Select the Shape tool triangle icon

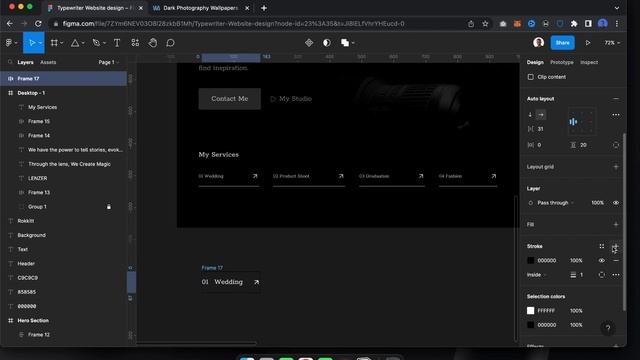point(75,42)
